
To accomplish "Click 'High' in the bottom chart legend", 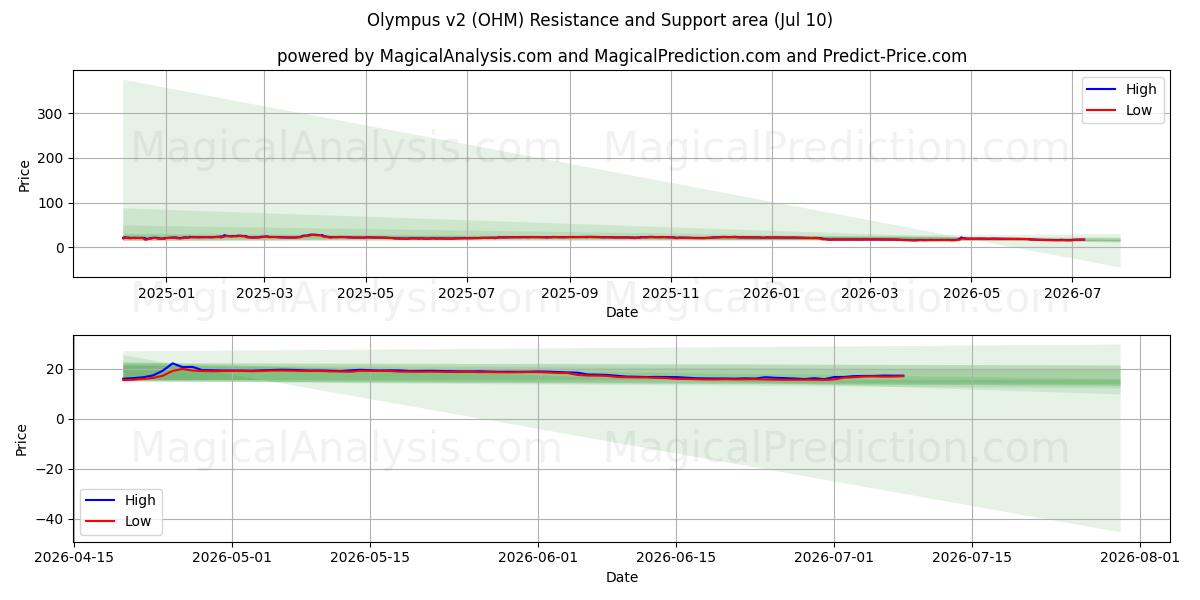I will point(140,500).
